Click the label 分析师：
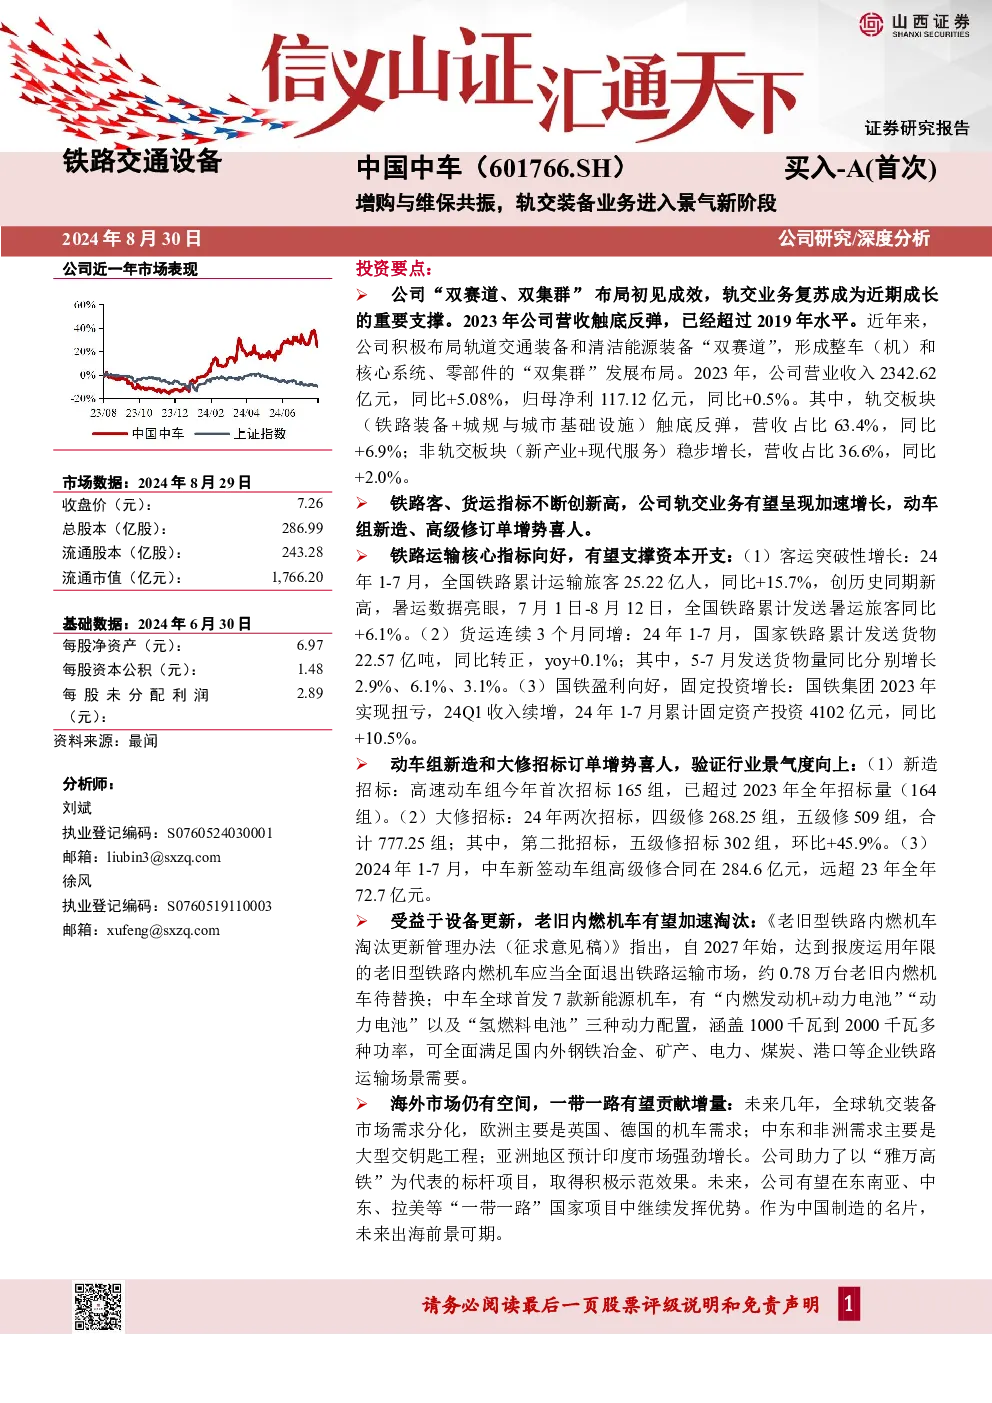 88,783
